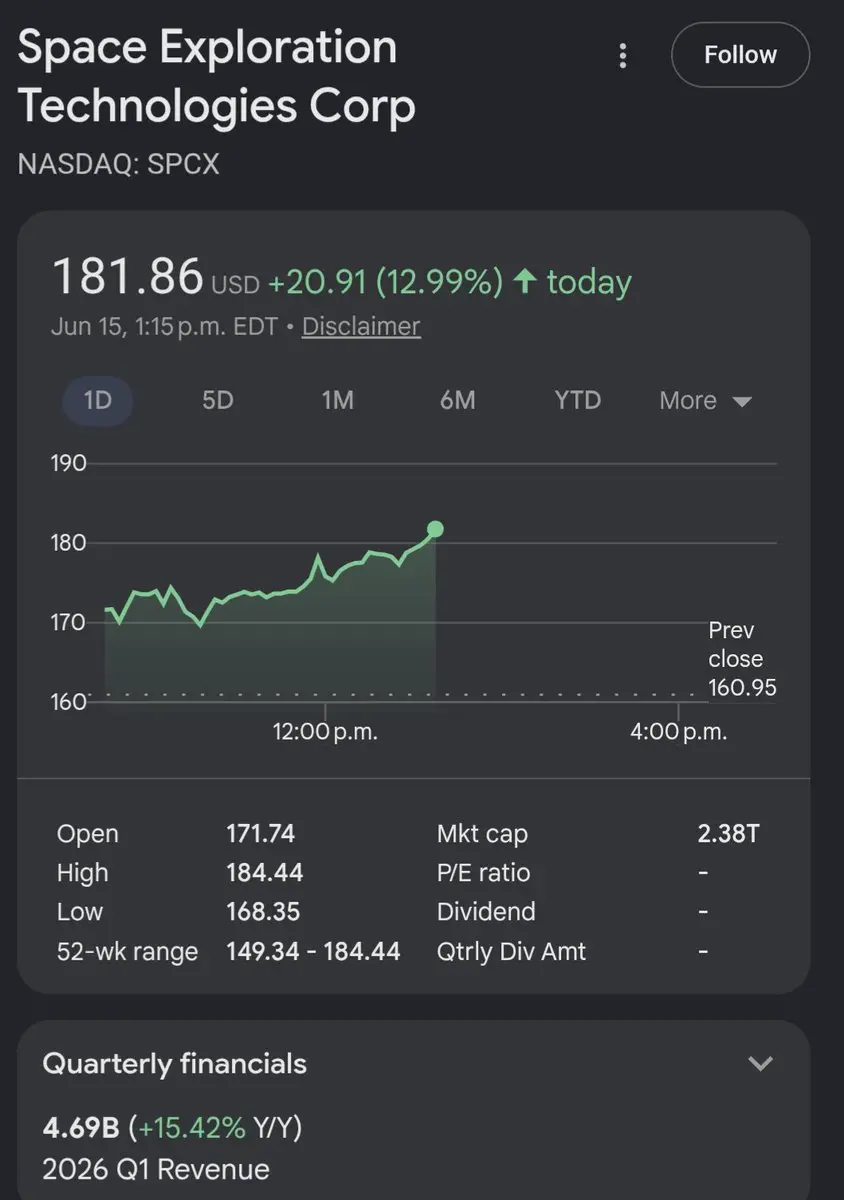Switch to the 1M chart range
The width and height of the screenshot is (844, 1200).
pyautogui.click(x=337, y=401)
